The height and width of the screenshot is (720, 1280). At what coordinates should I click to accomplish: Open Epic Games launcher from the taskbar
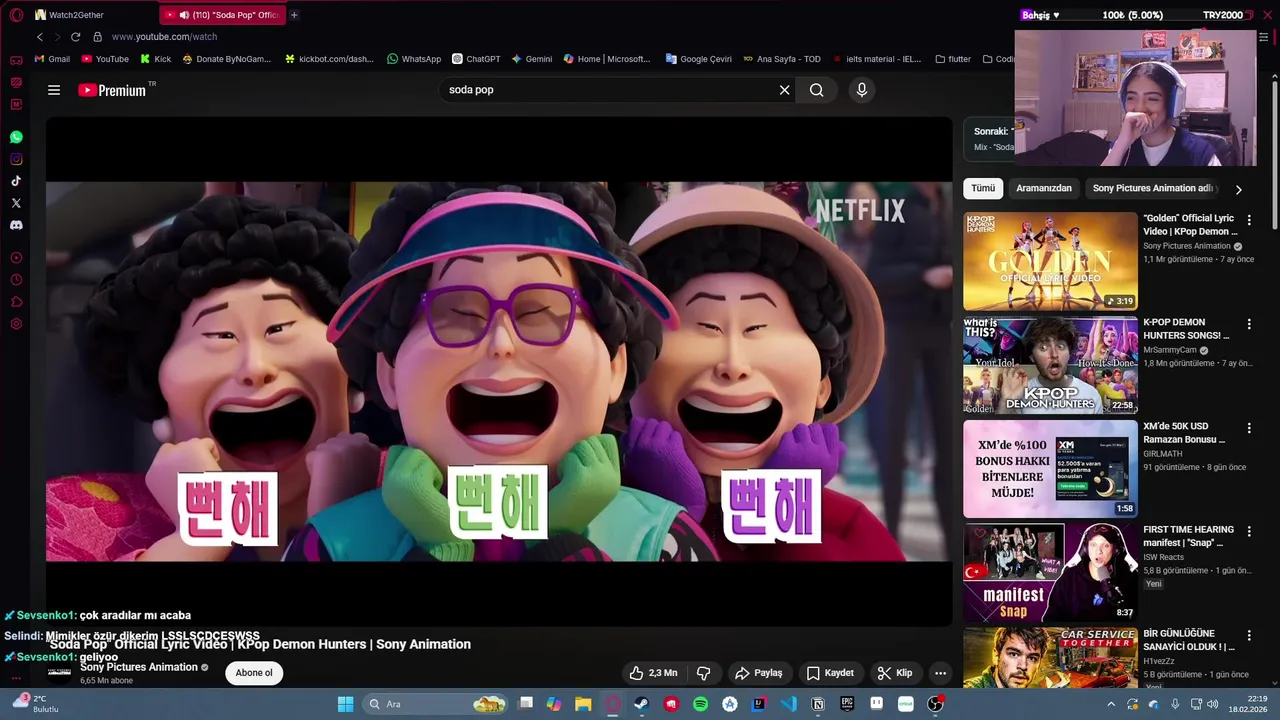[x=847, y=704]
